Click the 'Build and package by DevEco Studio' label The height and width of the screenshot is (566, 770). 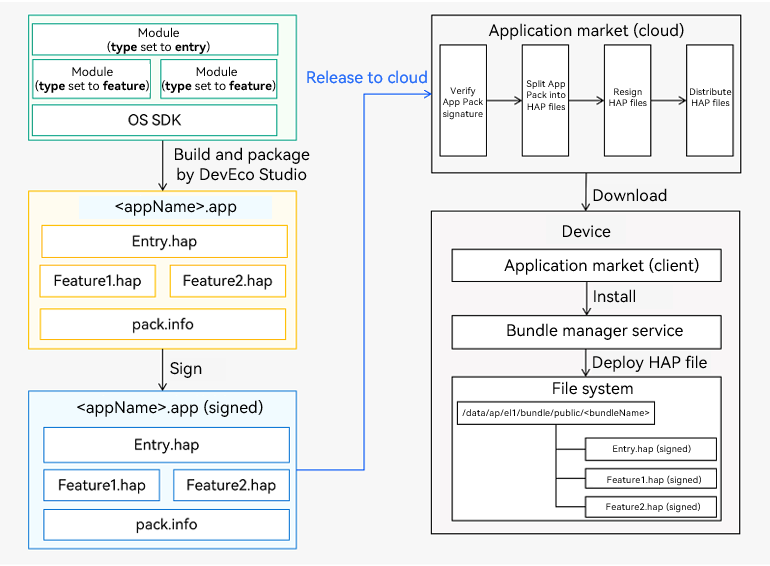(241, 164)
